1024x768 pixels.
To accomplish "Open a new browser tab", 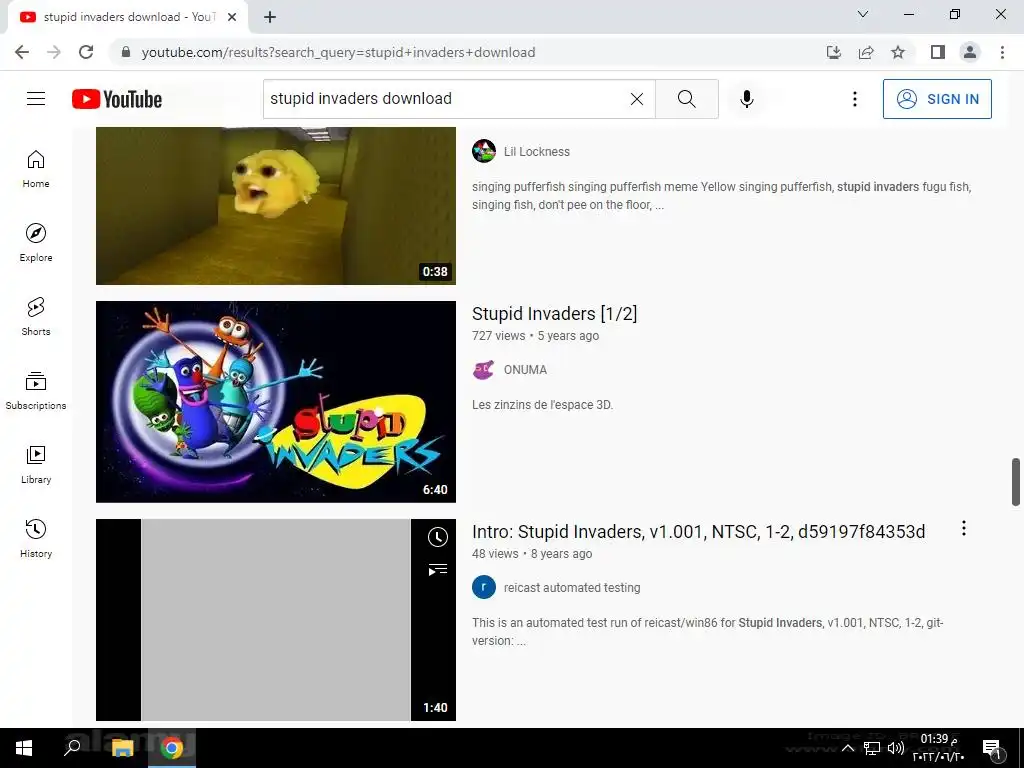I will click(x=270, y=17).
